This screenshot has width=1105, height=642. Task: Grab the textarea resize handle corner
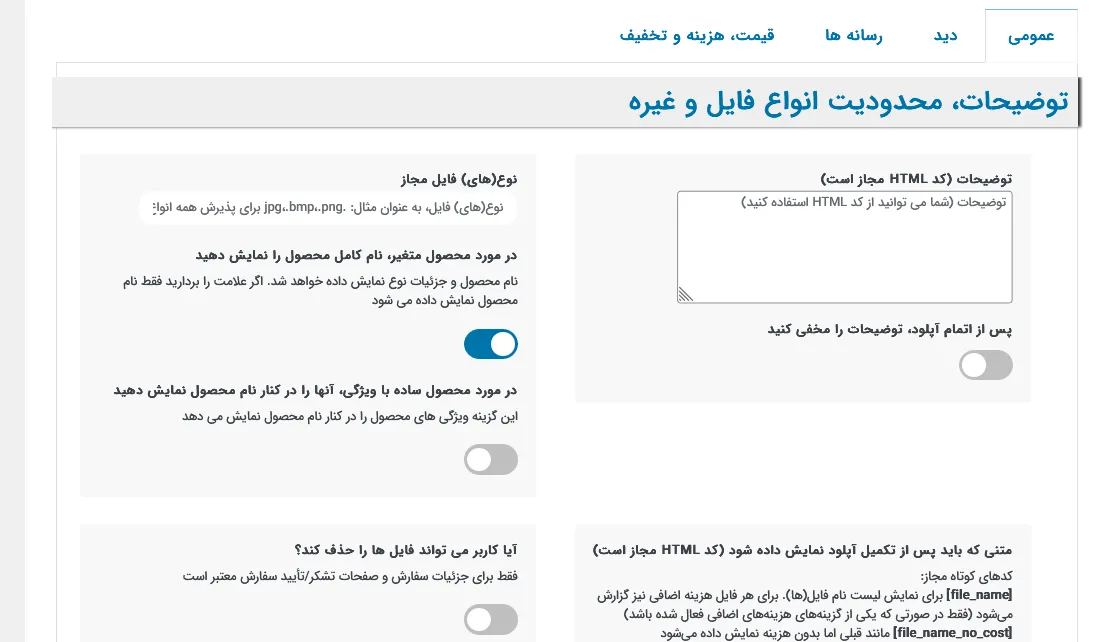(686, 295)
